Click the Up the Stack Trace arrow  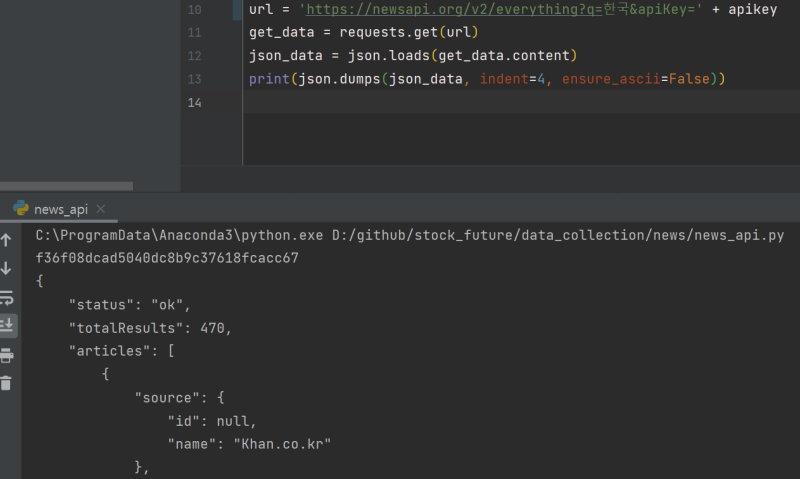pyautogui.click(x=6, y=240)
